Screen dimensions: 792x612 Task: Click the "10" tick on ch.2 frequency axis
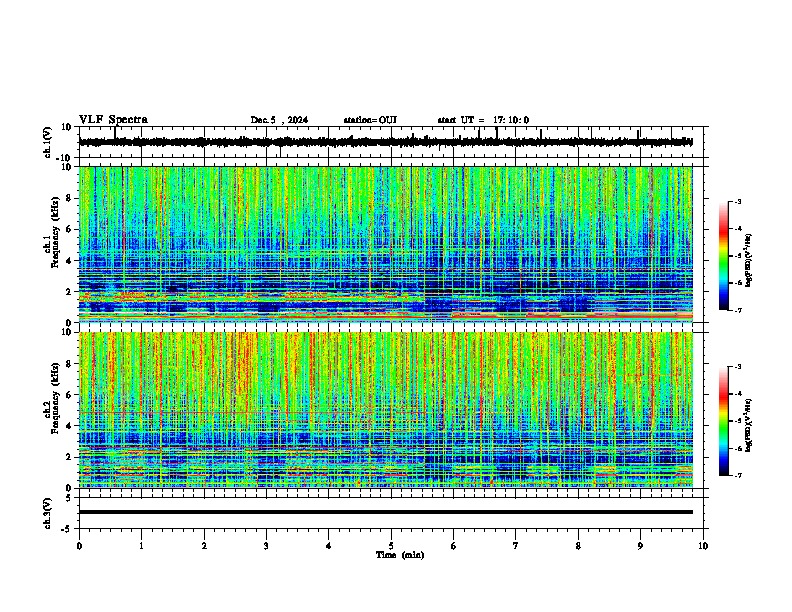point(67,332)
